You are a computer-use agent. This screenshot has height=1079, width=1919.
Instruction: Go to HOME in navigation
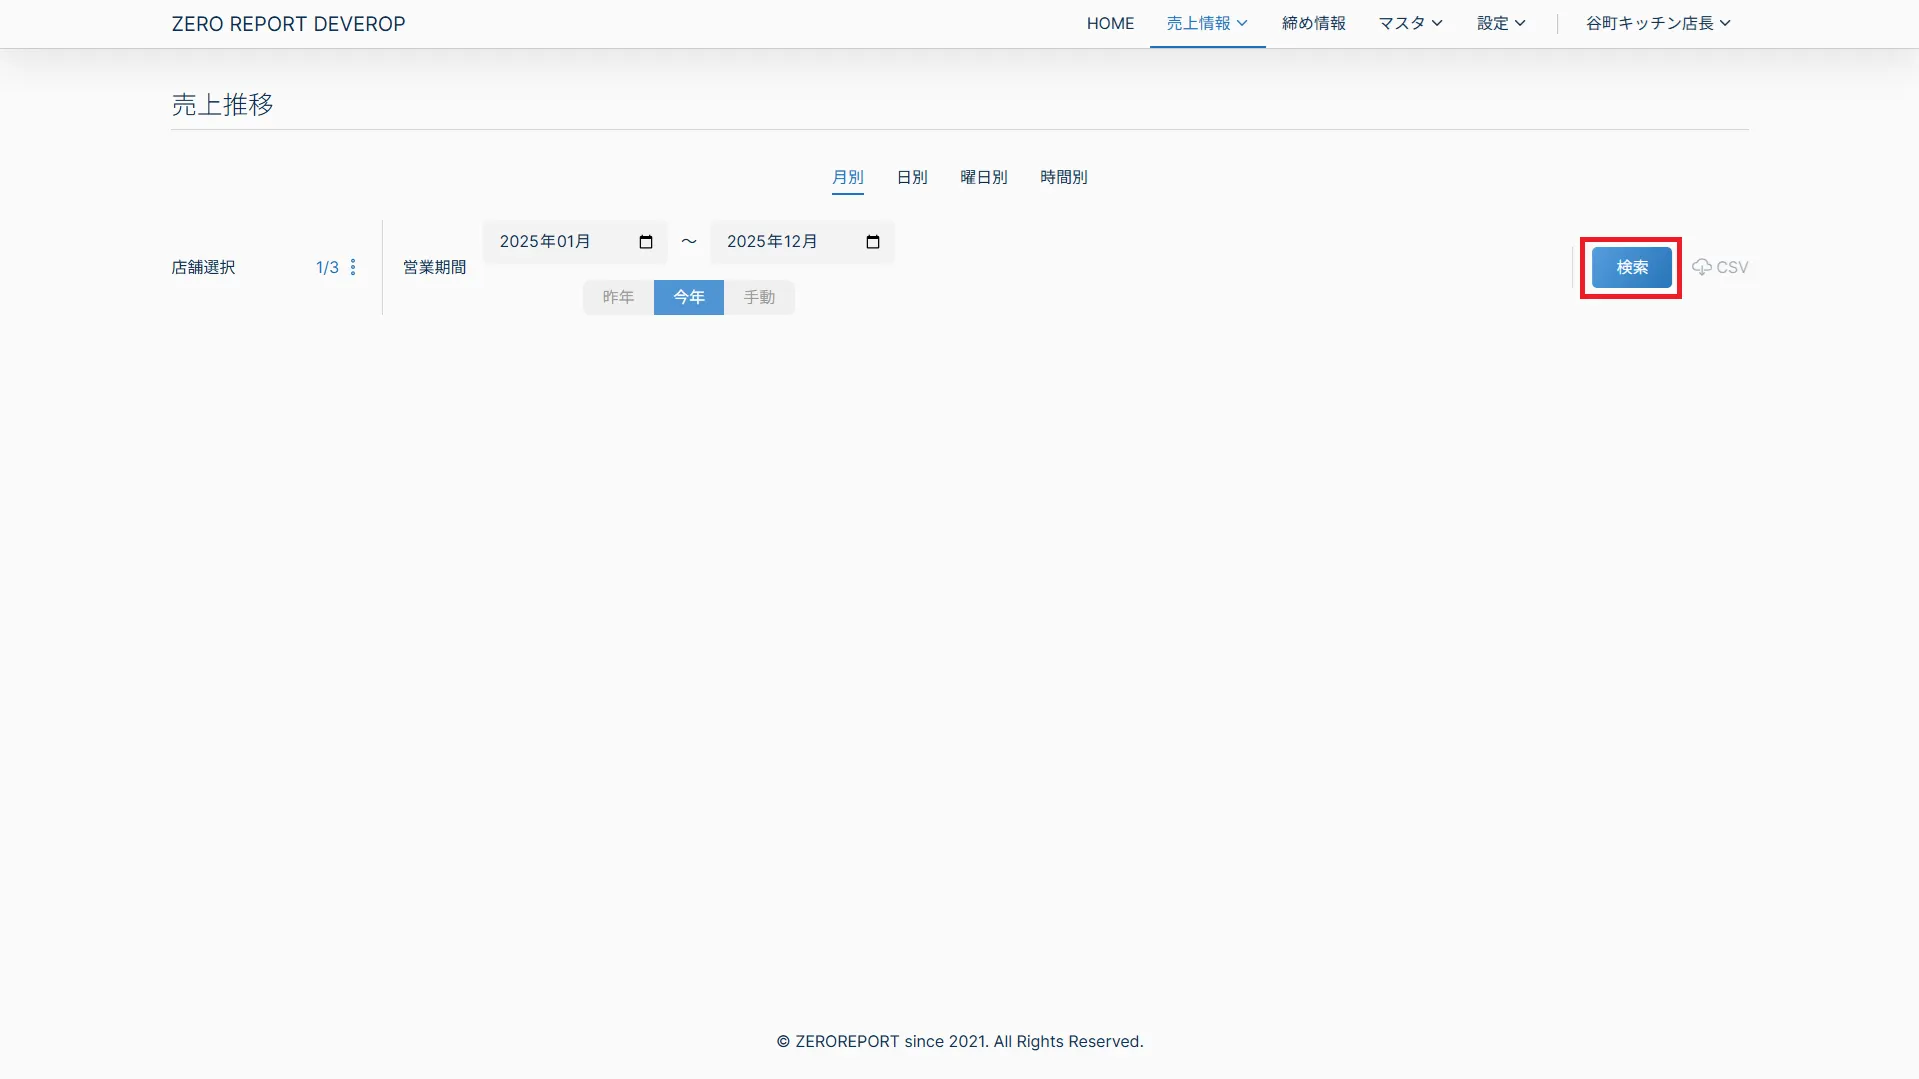(x=1110, y=23)
